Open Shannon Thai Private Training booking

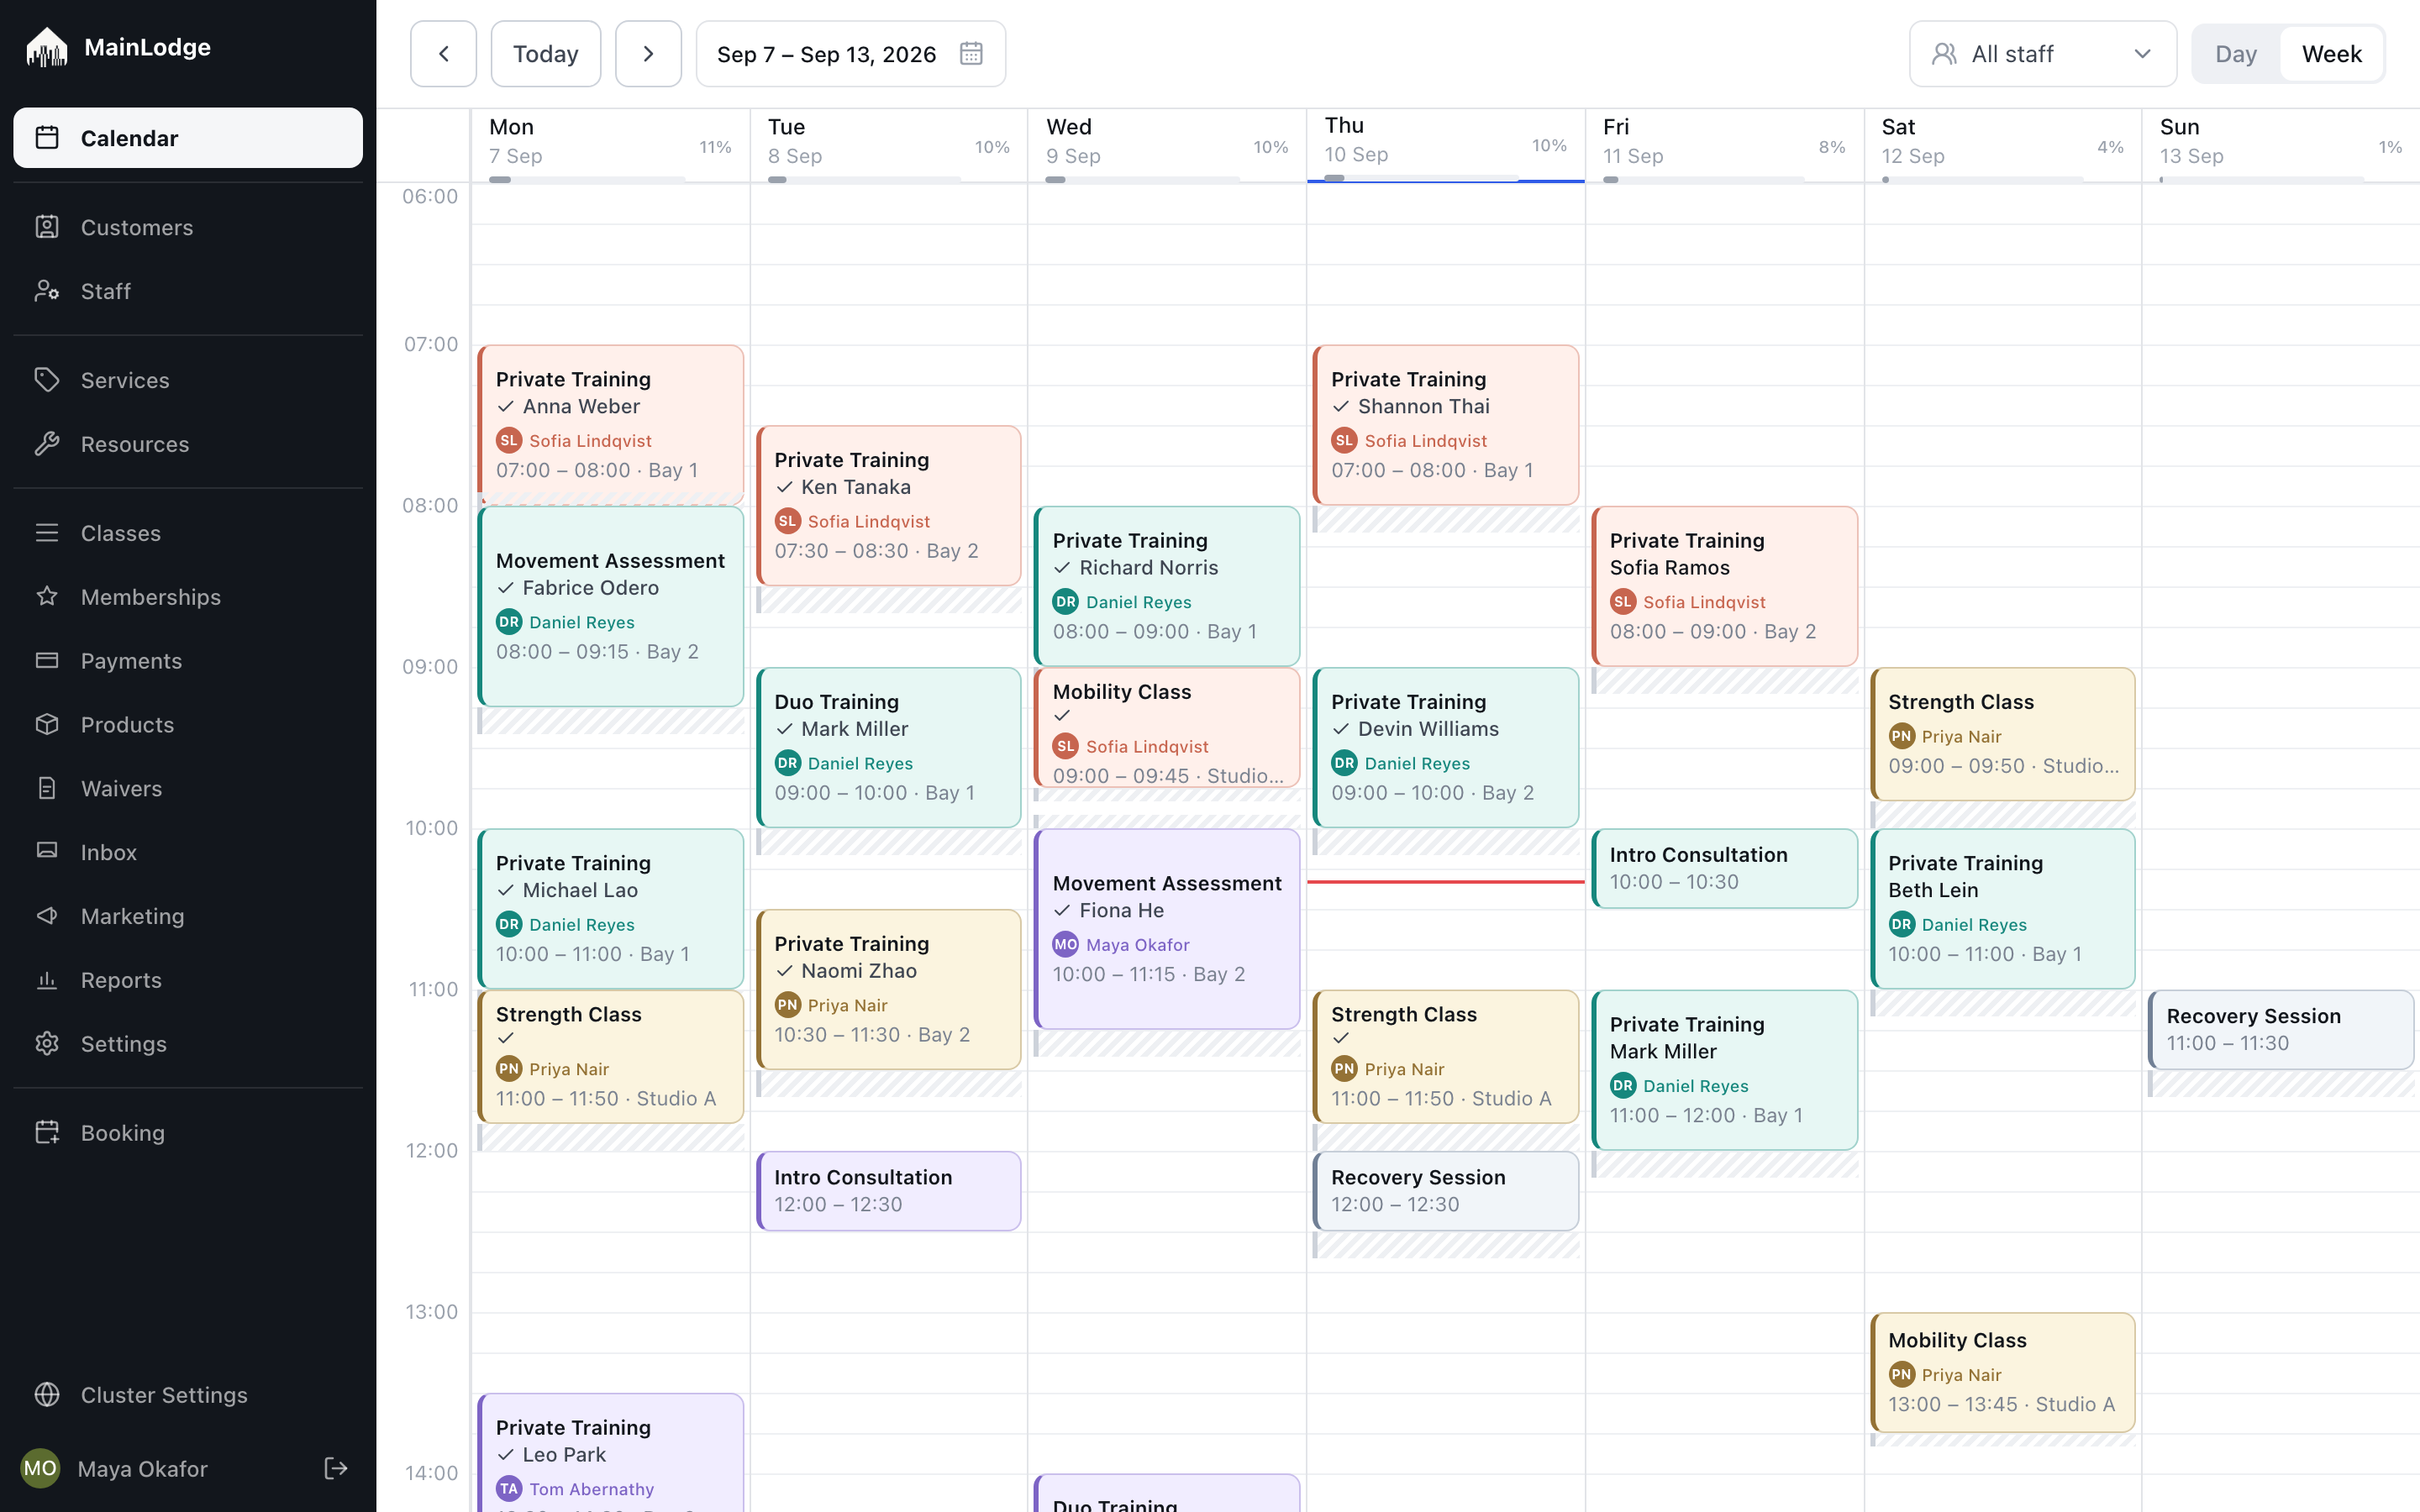pyautogui.click(x=1446, y=425)
